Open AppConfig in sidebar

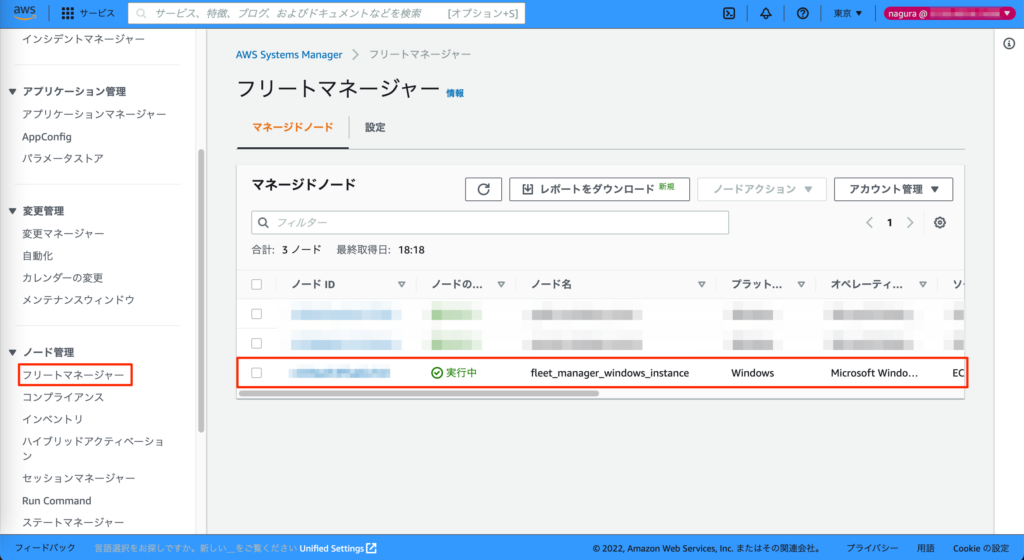tap(47, 136)
